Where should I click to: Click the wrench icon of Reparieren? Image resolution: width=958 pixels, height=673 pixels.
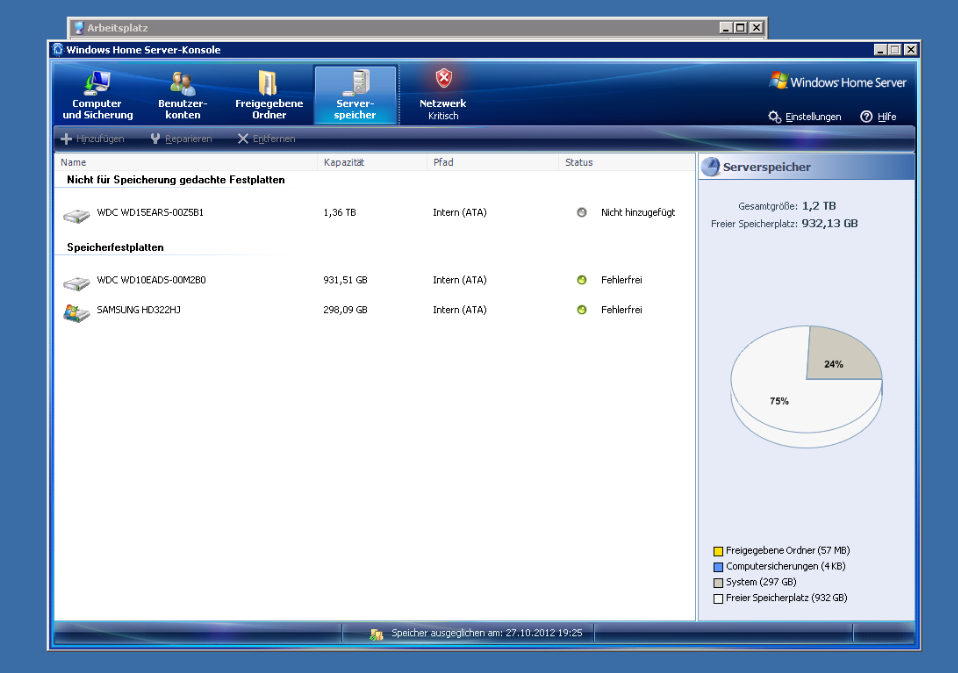coord(155,139)
